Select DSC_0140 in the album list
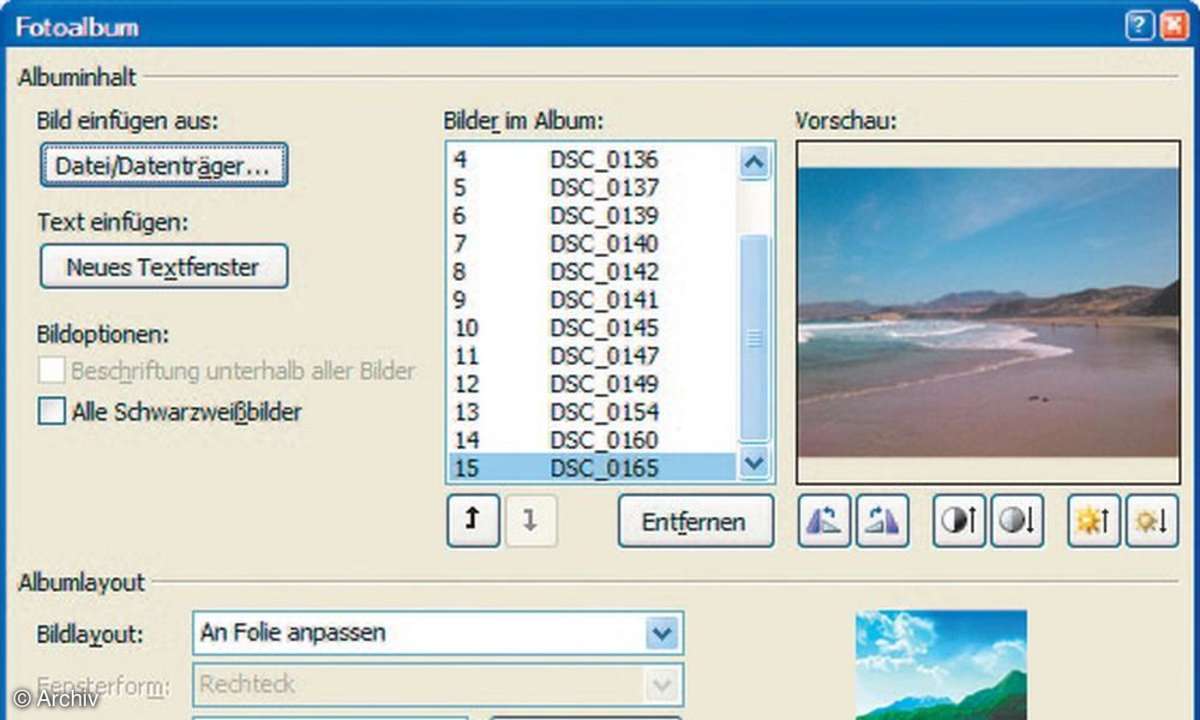This screenshot has width=1200, height=720. point(593,243)
